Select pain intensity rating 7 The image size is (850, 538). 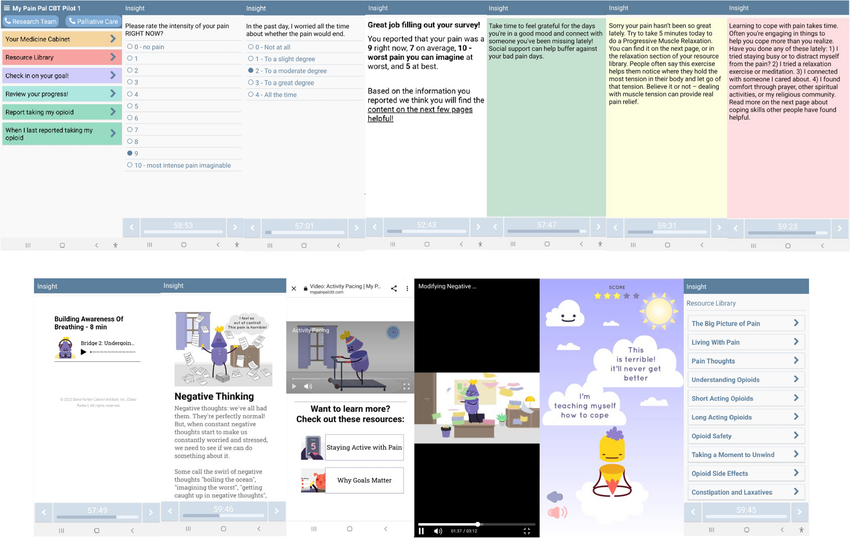pyautogui.click(x=130, y=129)
